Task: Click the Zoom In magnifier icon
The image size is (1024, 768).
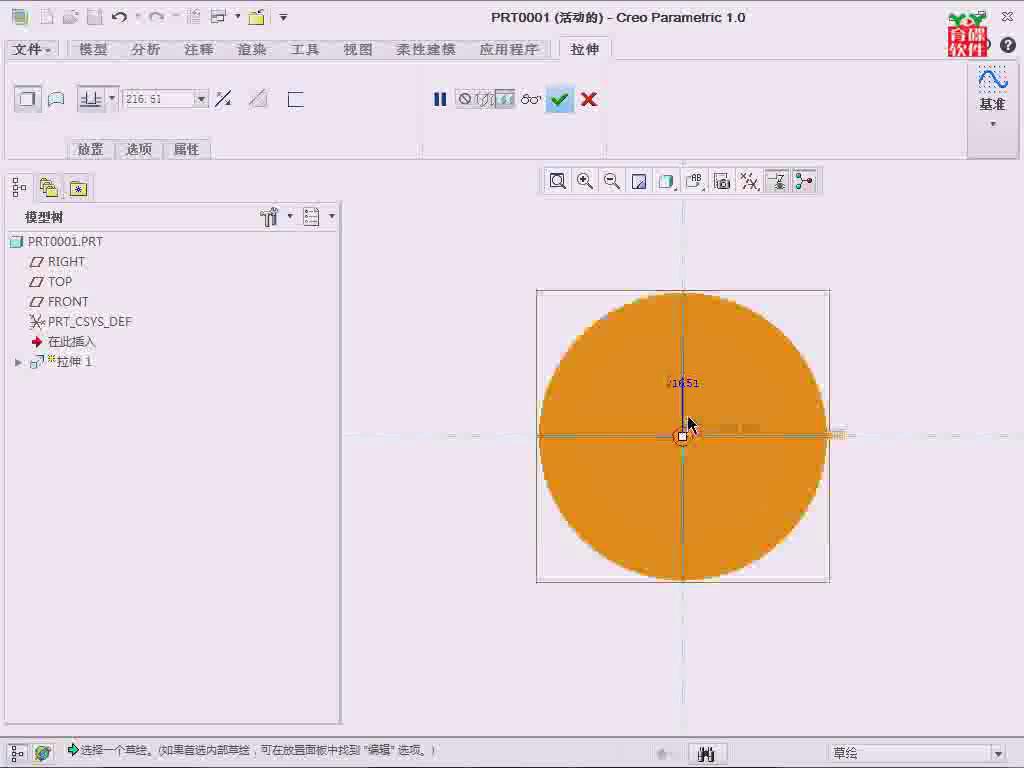Action: (x=585, y=181)
